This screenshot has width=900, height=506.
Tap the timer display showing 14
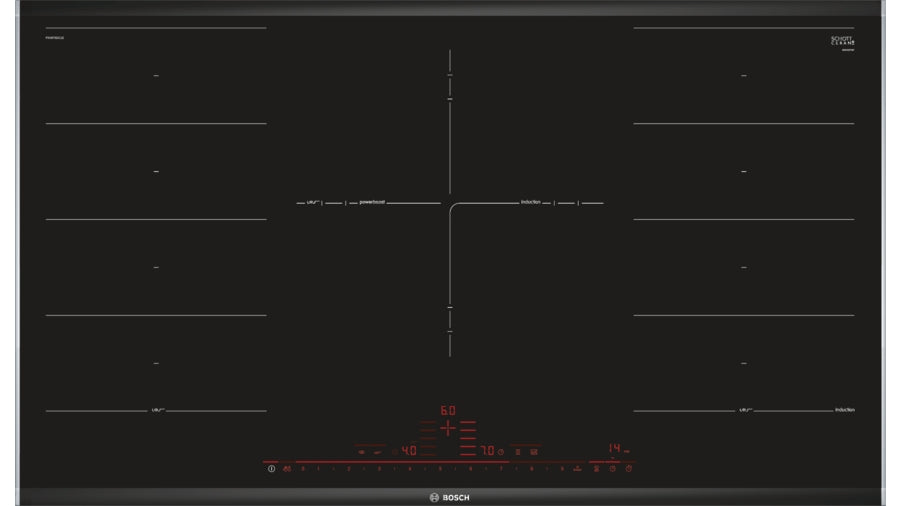614,449
